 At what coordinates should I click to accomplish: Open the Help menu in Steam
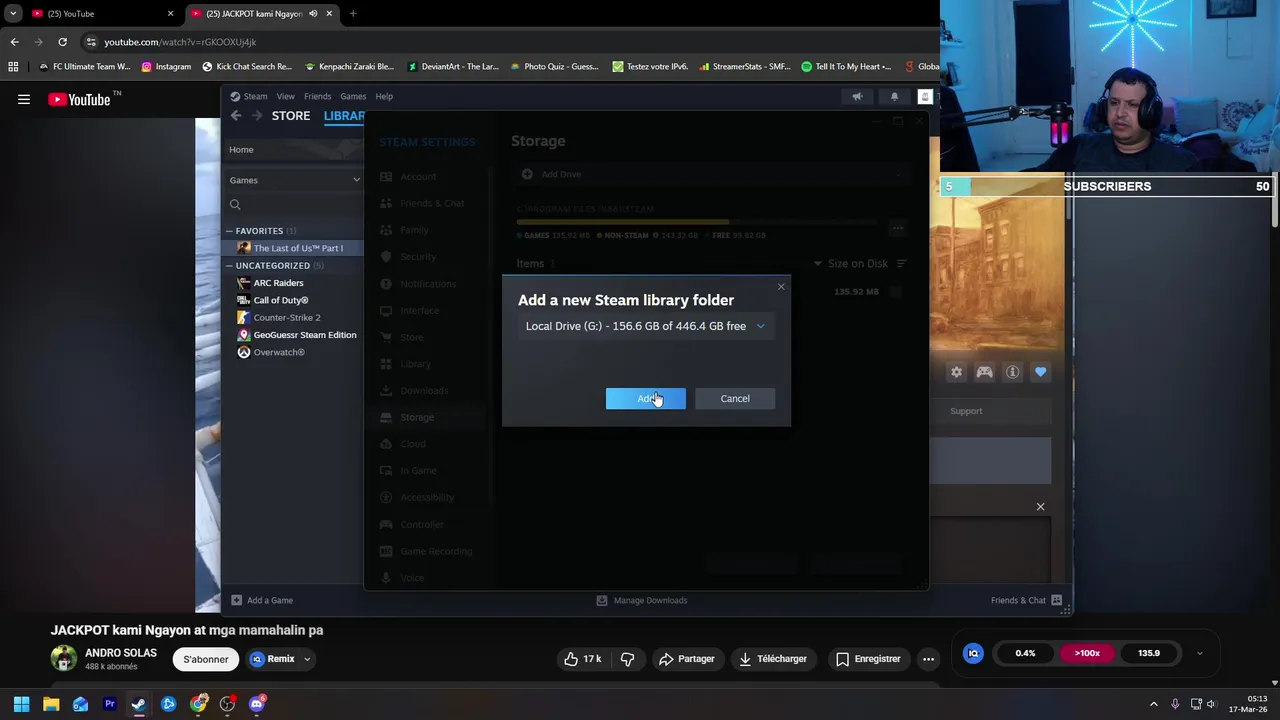[x=384, y=96]
